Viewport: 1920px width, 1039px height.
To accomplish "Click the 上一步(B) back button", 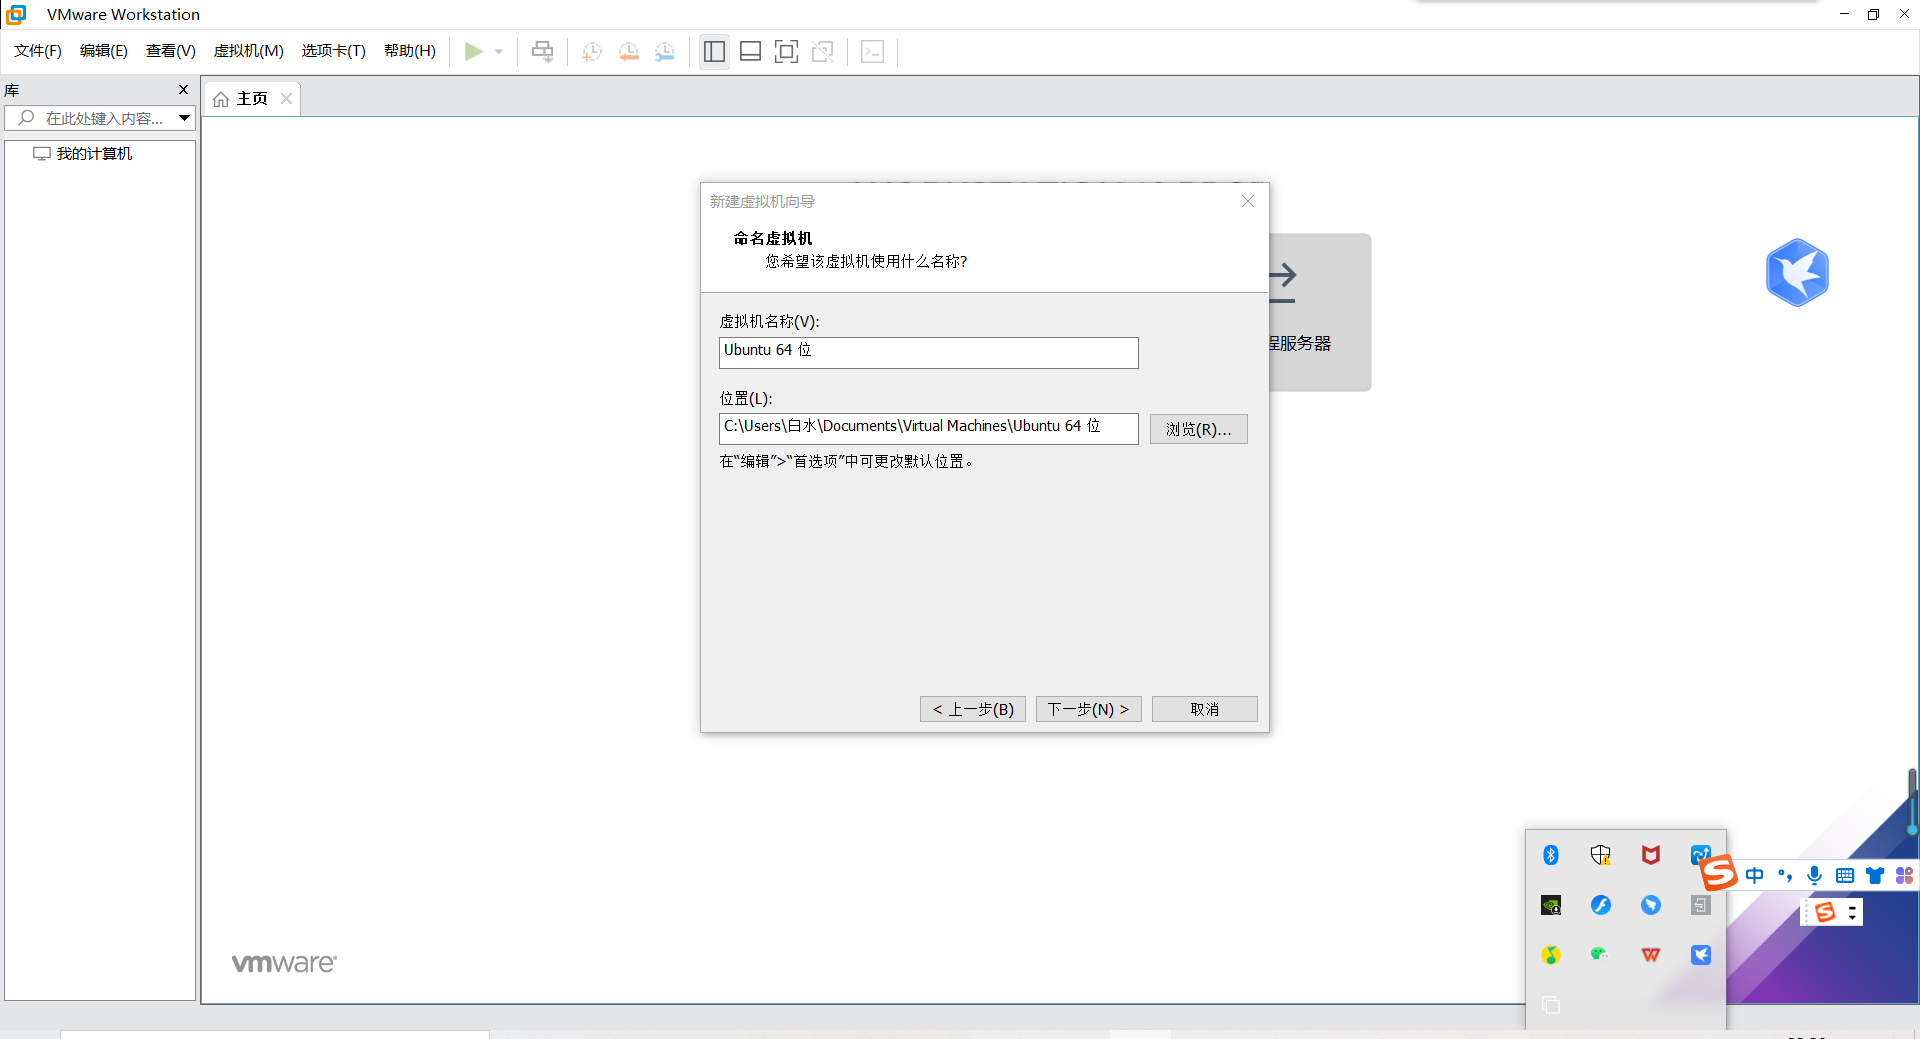I will pos(973,709).
